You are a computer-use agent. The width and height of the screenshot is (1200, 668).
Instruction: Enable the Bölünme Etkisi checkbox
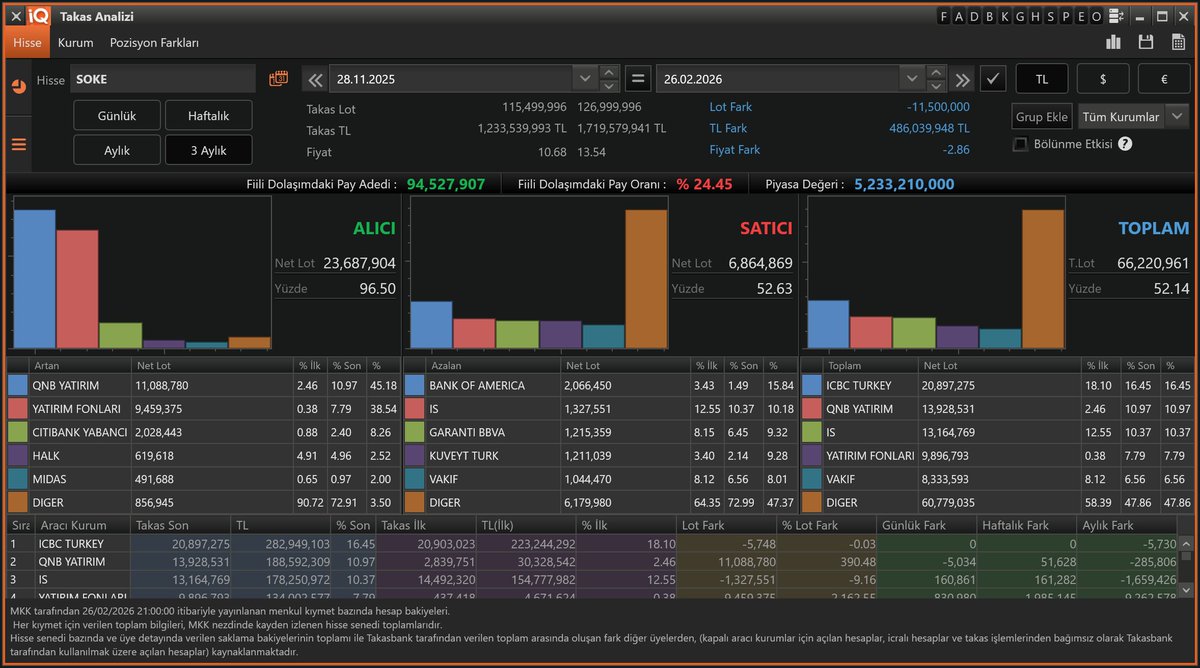pyautogui.click(x=1020, y=144)
